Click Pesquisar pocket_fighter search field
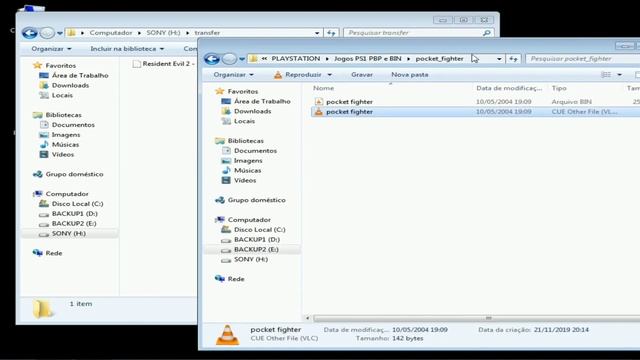Screen dimensions: 640x360 coord(583,59)
